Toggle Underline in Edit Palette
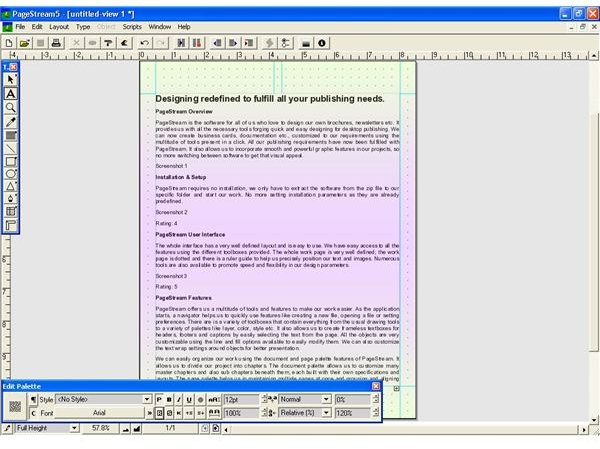 [x=189, y=400]
